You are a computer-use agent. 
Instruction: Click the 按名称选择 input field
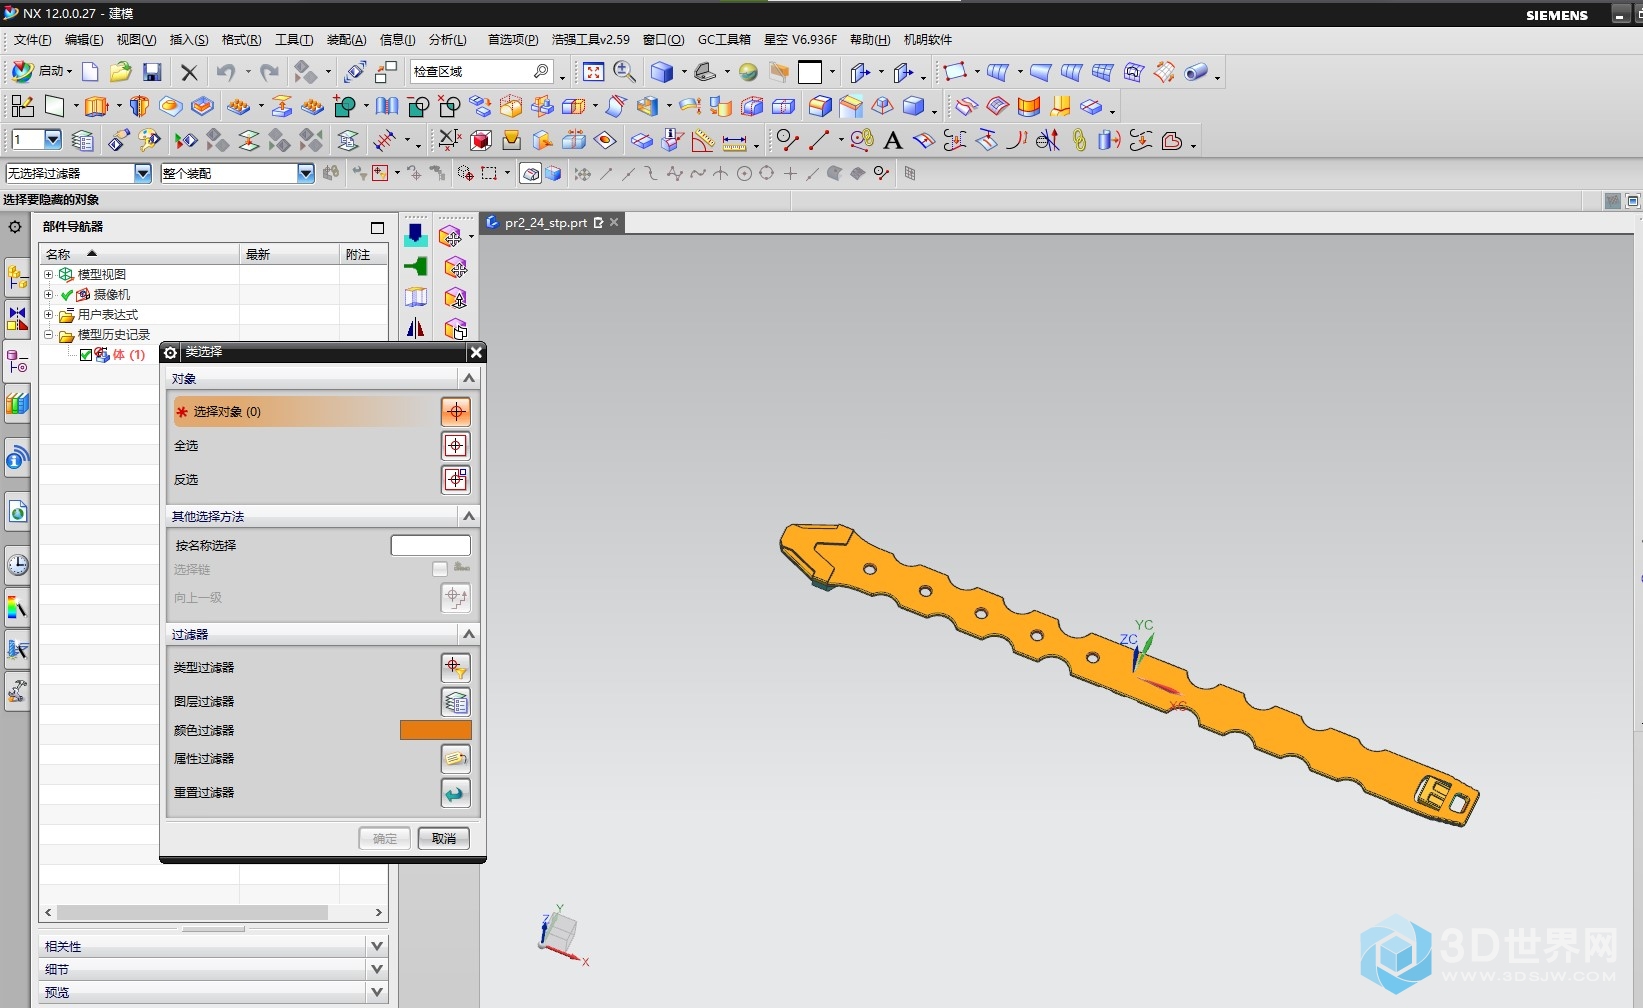coord(430,546)
